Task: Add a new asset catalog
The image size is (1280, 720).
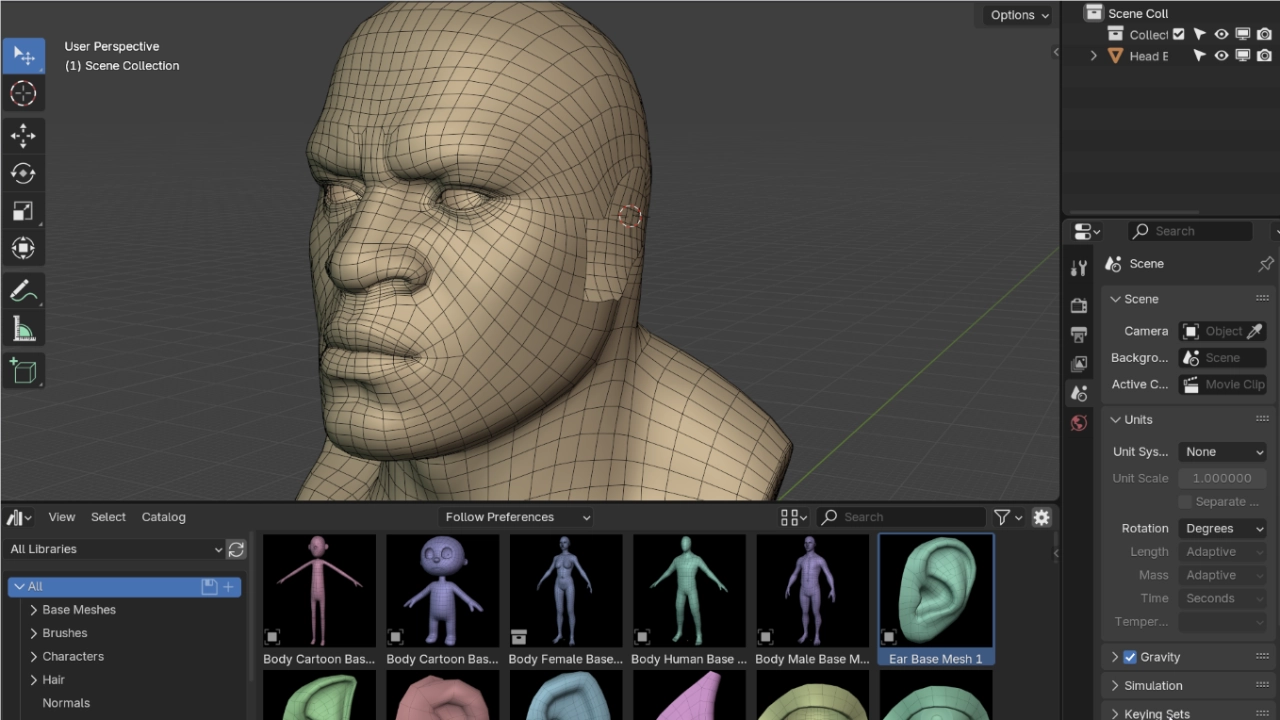Action: 229,587
